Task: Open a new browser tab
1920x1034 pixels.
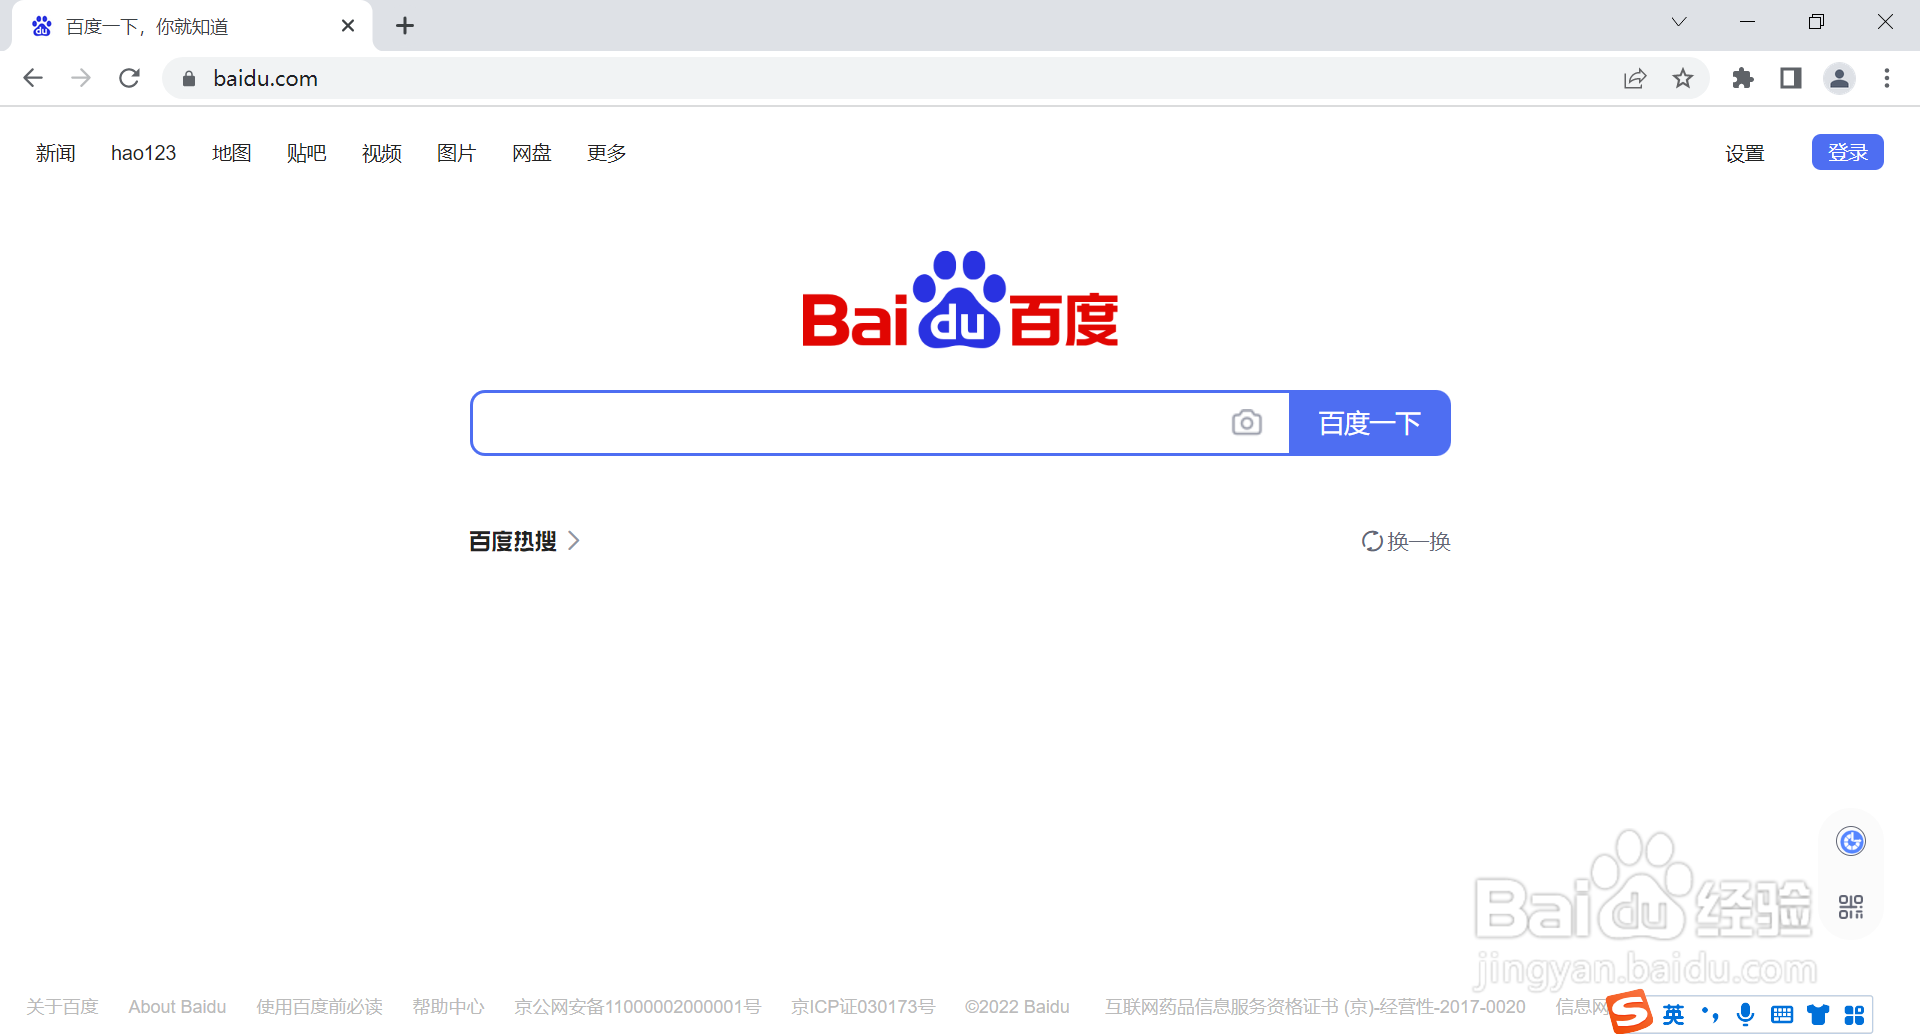Action: click(405, 26)
